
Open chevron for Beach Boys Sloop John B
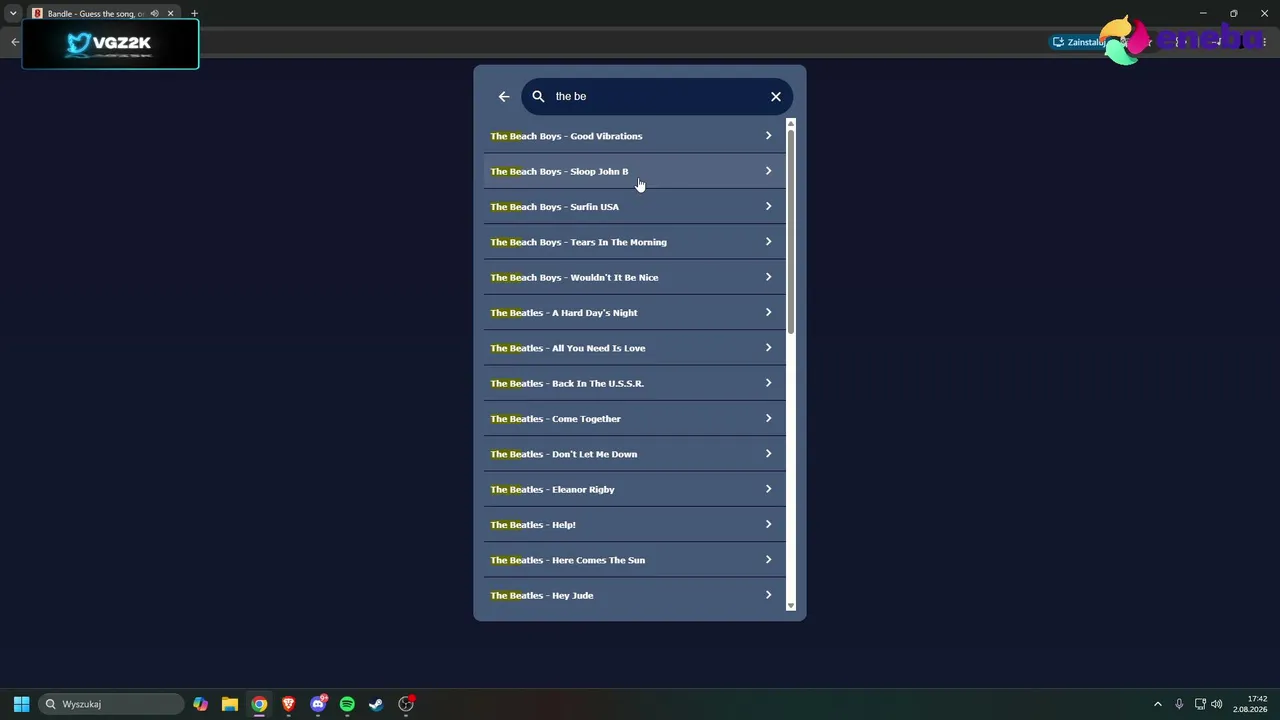click(768, 171)
